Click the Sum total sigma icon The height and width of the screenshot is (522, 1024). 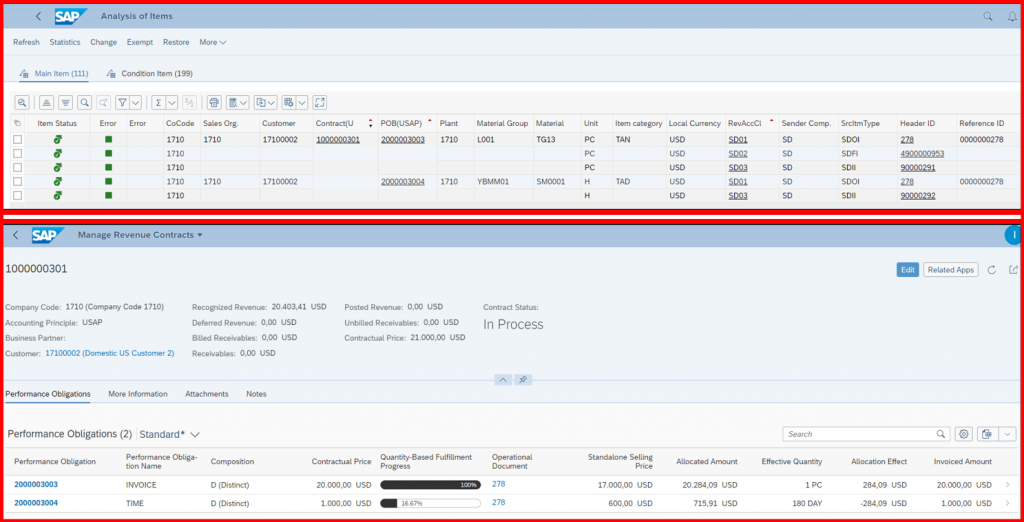158,102
